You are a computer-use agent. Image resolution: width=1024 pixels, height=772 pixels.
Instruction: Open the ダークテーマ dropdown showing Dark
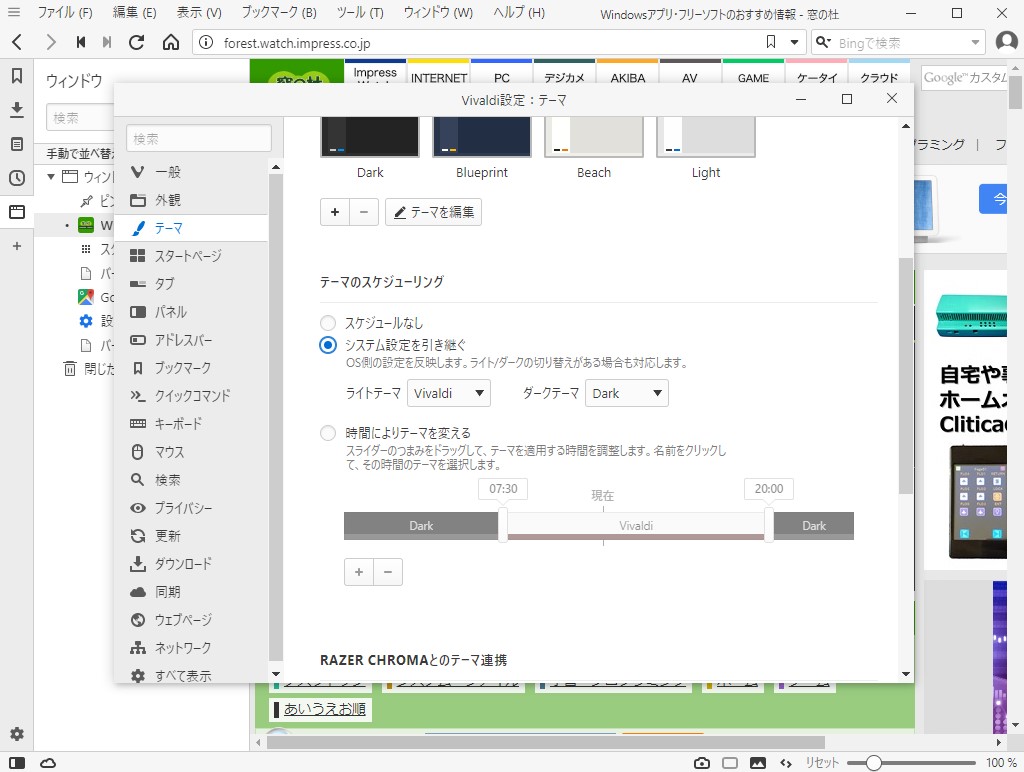click(x=626, y=393)
